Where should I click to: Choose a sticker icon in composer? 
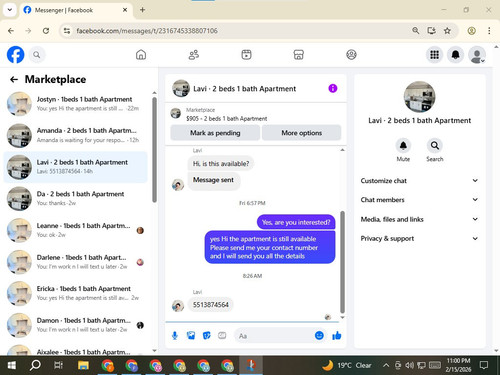click(207, 336)
